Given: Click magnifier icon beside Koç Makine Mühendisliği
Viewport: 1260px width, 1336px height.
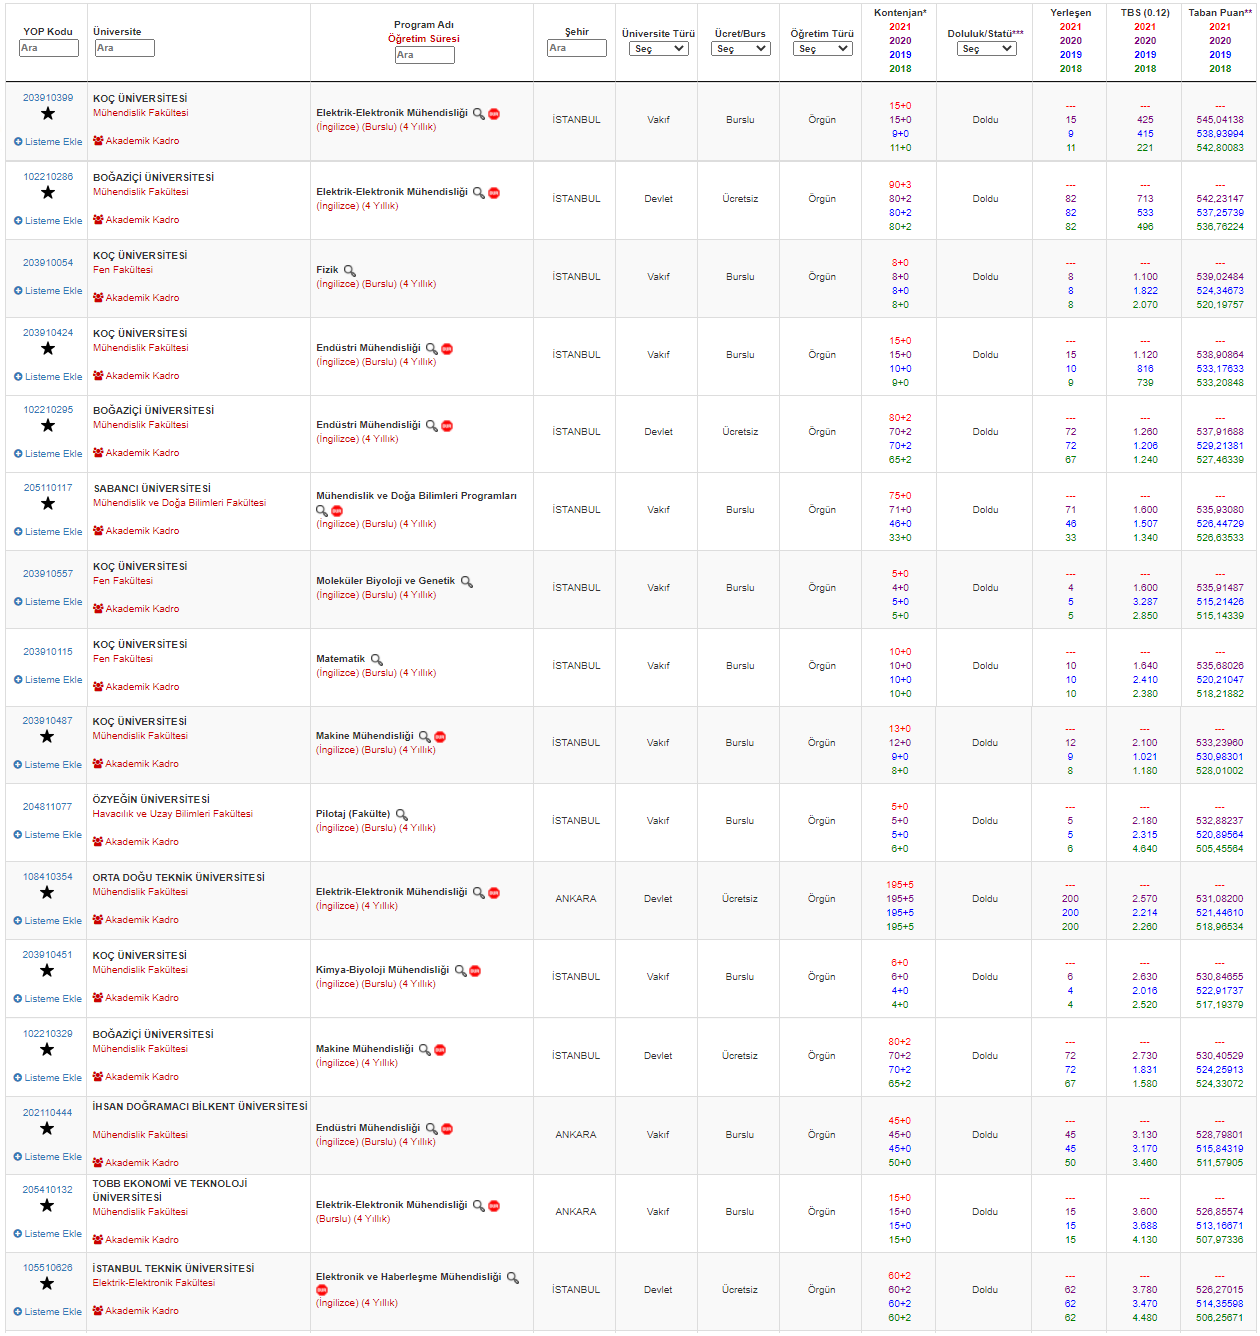Looking at the screenshot, I should click(x=425, y=737).
